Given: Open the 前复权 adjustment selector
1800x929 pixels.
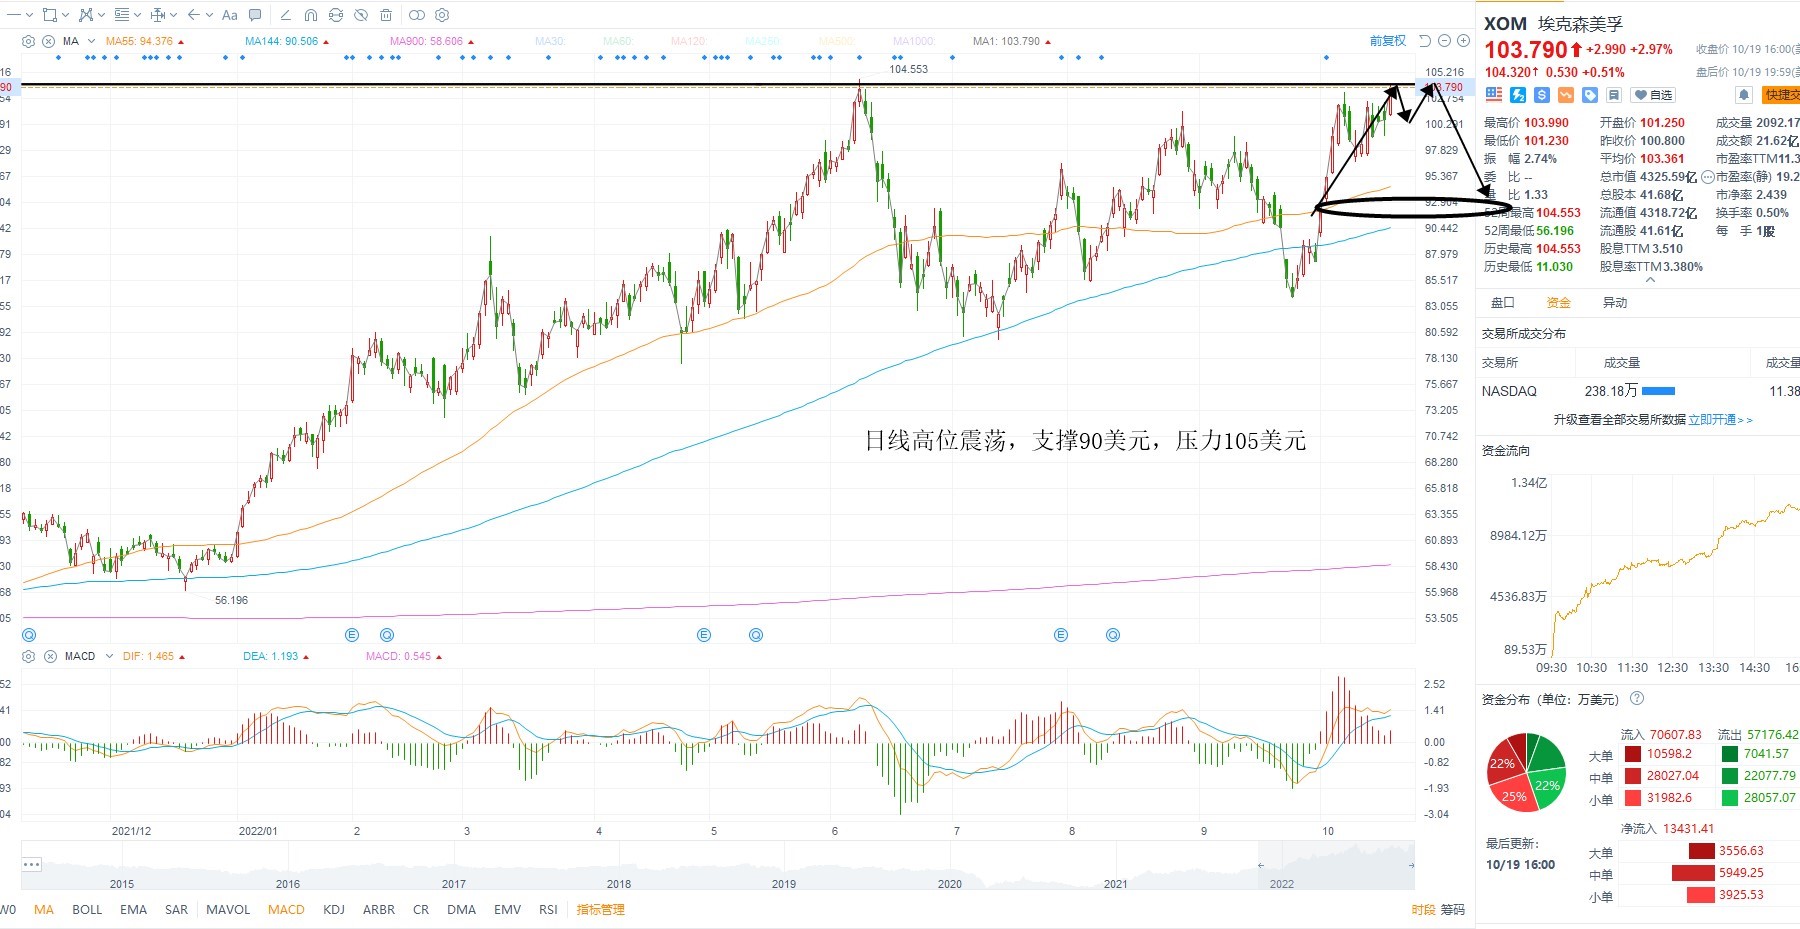Looking at the screenshot, I should point(1388,41).
